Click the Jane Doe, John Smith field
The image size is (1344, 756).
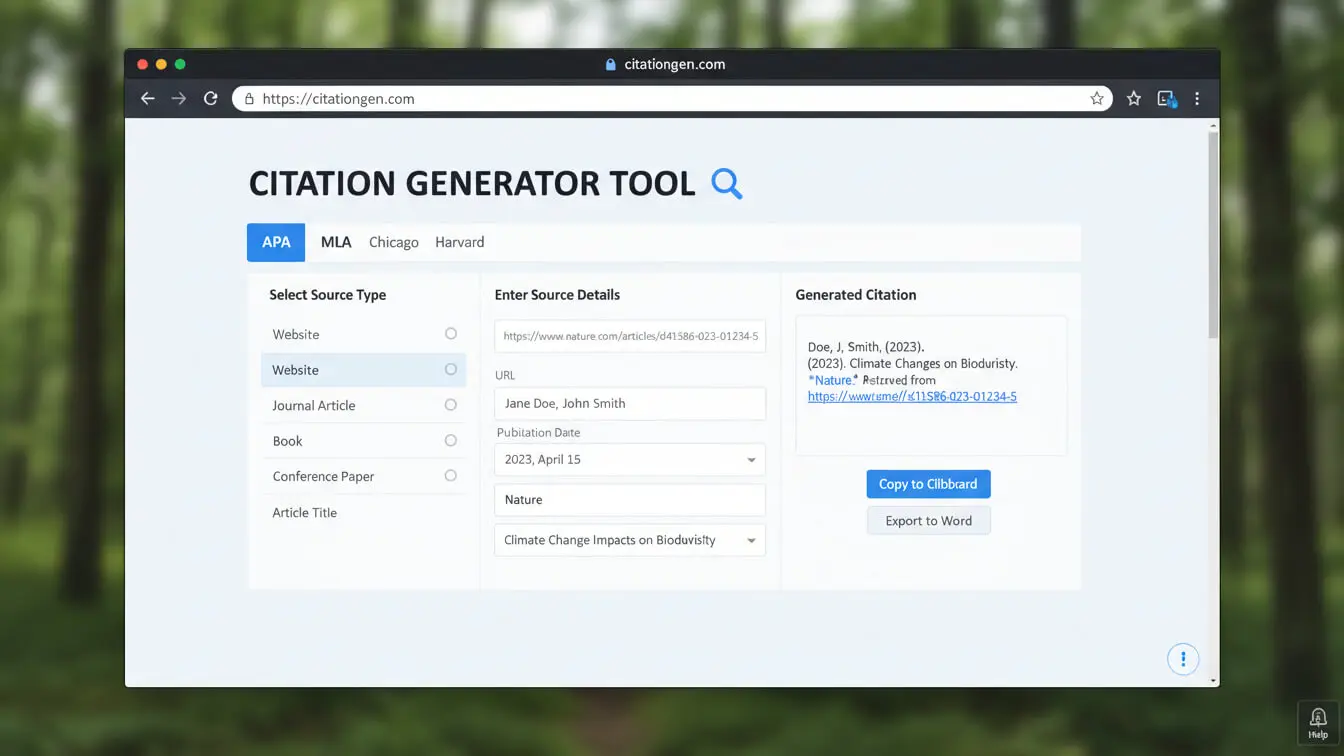click(630, 403)
